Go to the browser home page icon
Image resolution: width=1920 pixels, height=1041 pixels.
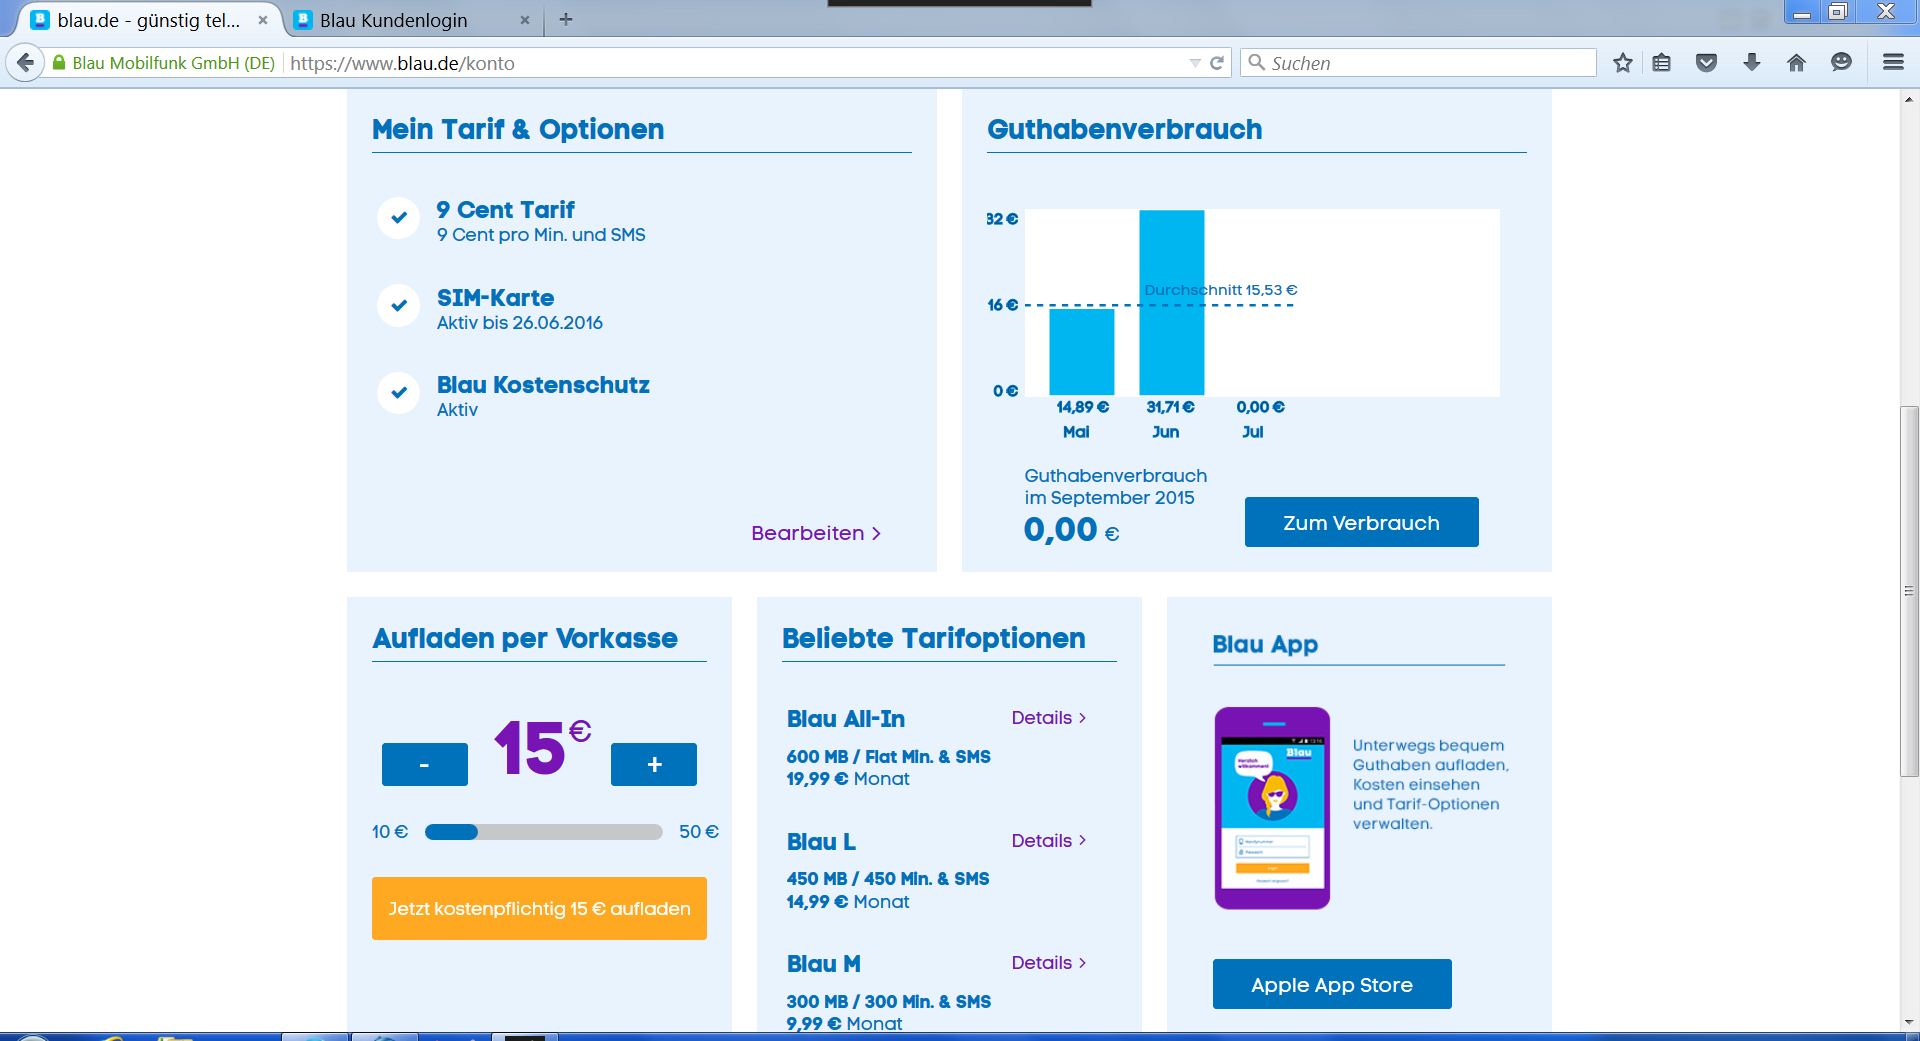point(1796,63)
